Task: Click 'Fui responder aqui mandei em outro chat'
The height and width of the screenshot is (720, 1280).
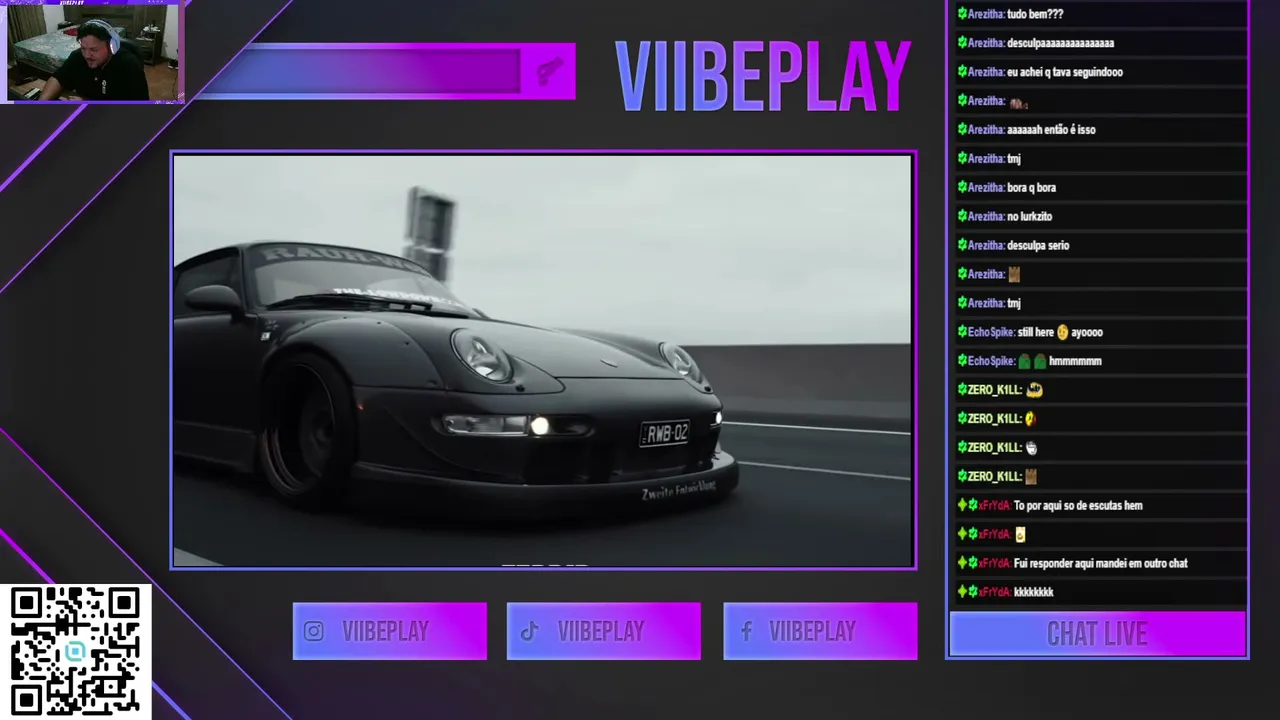Action: [1101, 563]
